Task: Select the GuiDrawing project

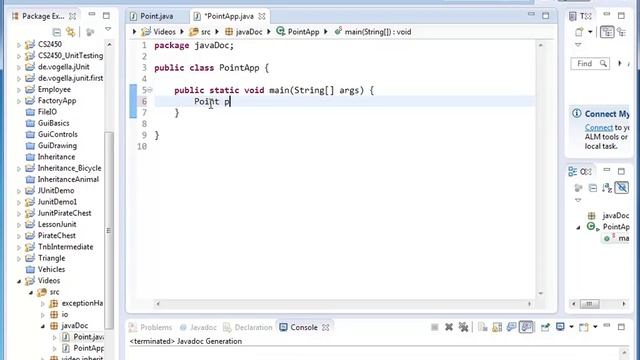Action: tap(57, 146)
